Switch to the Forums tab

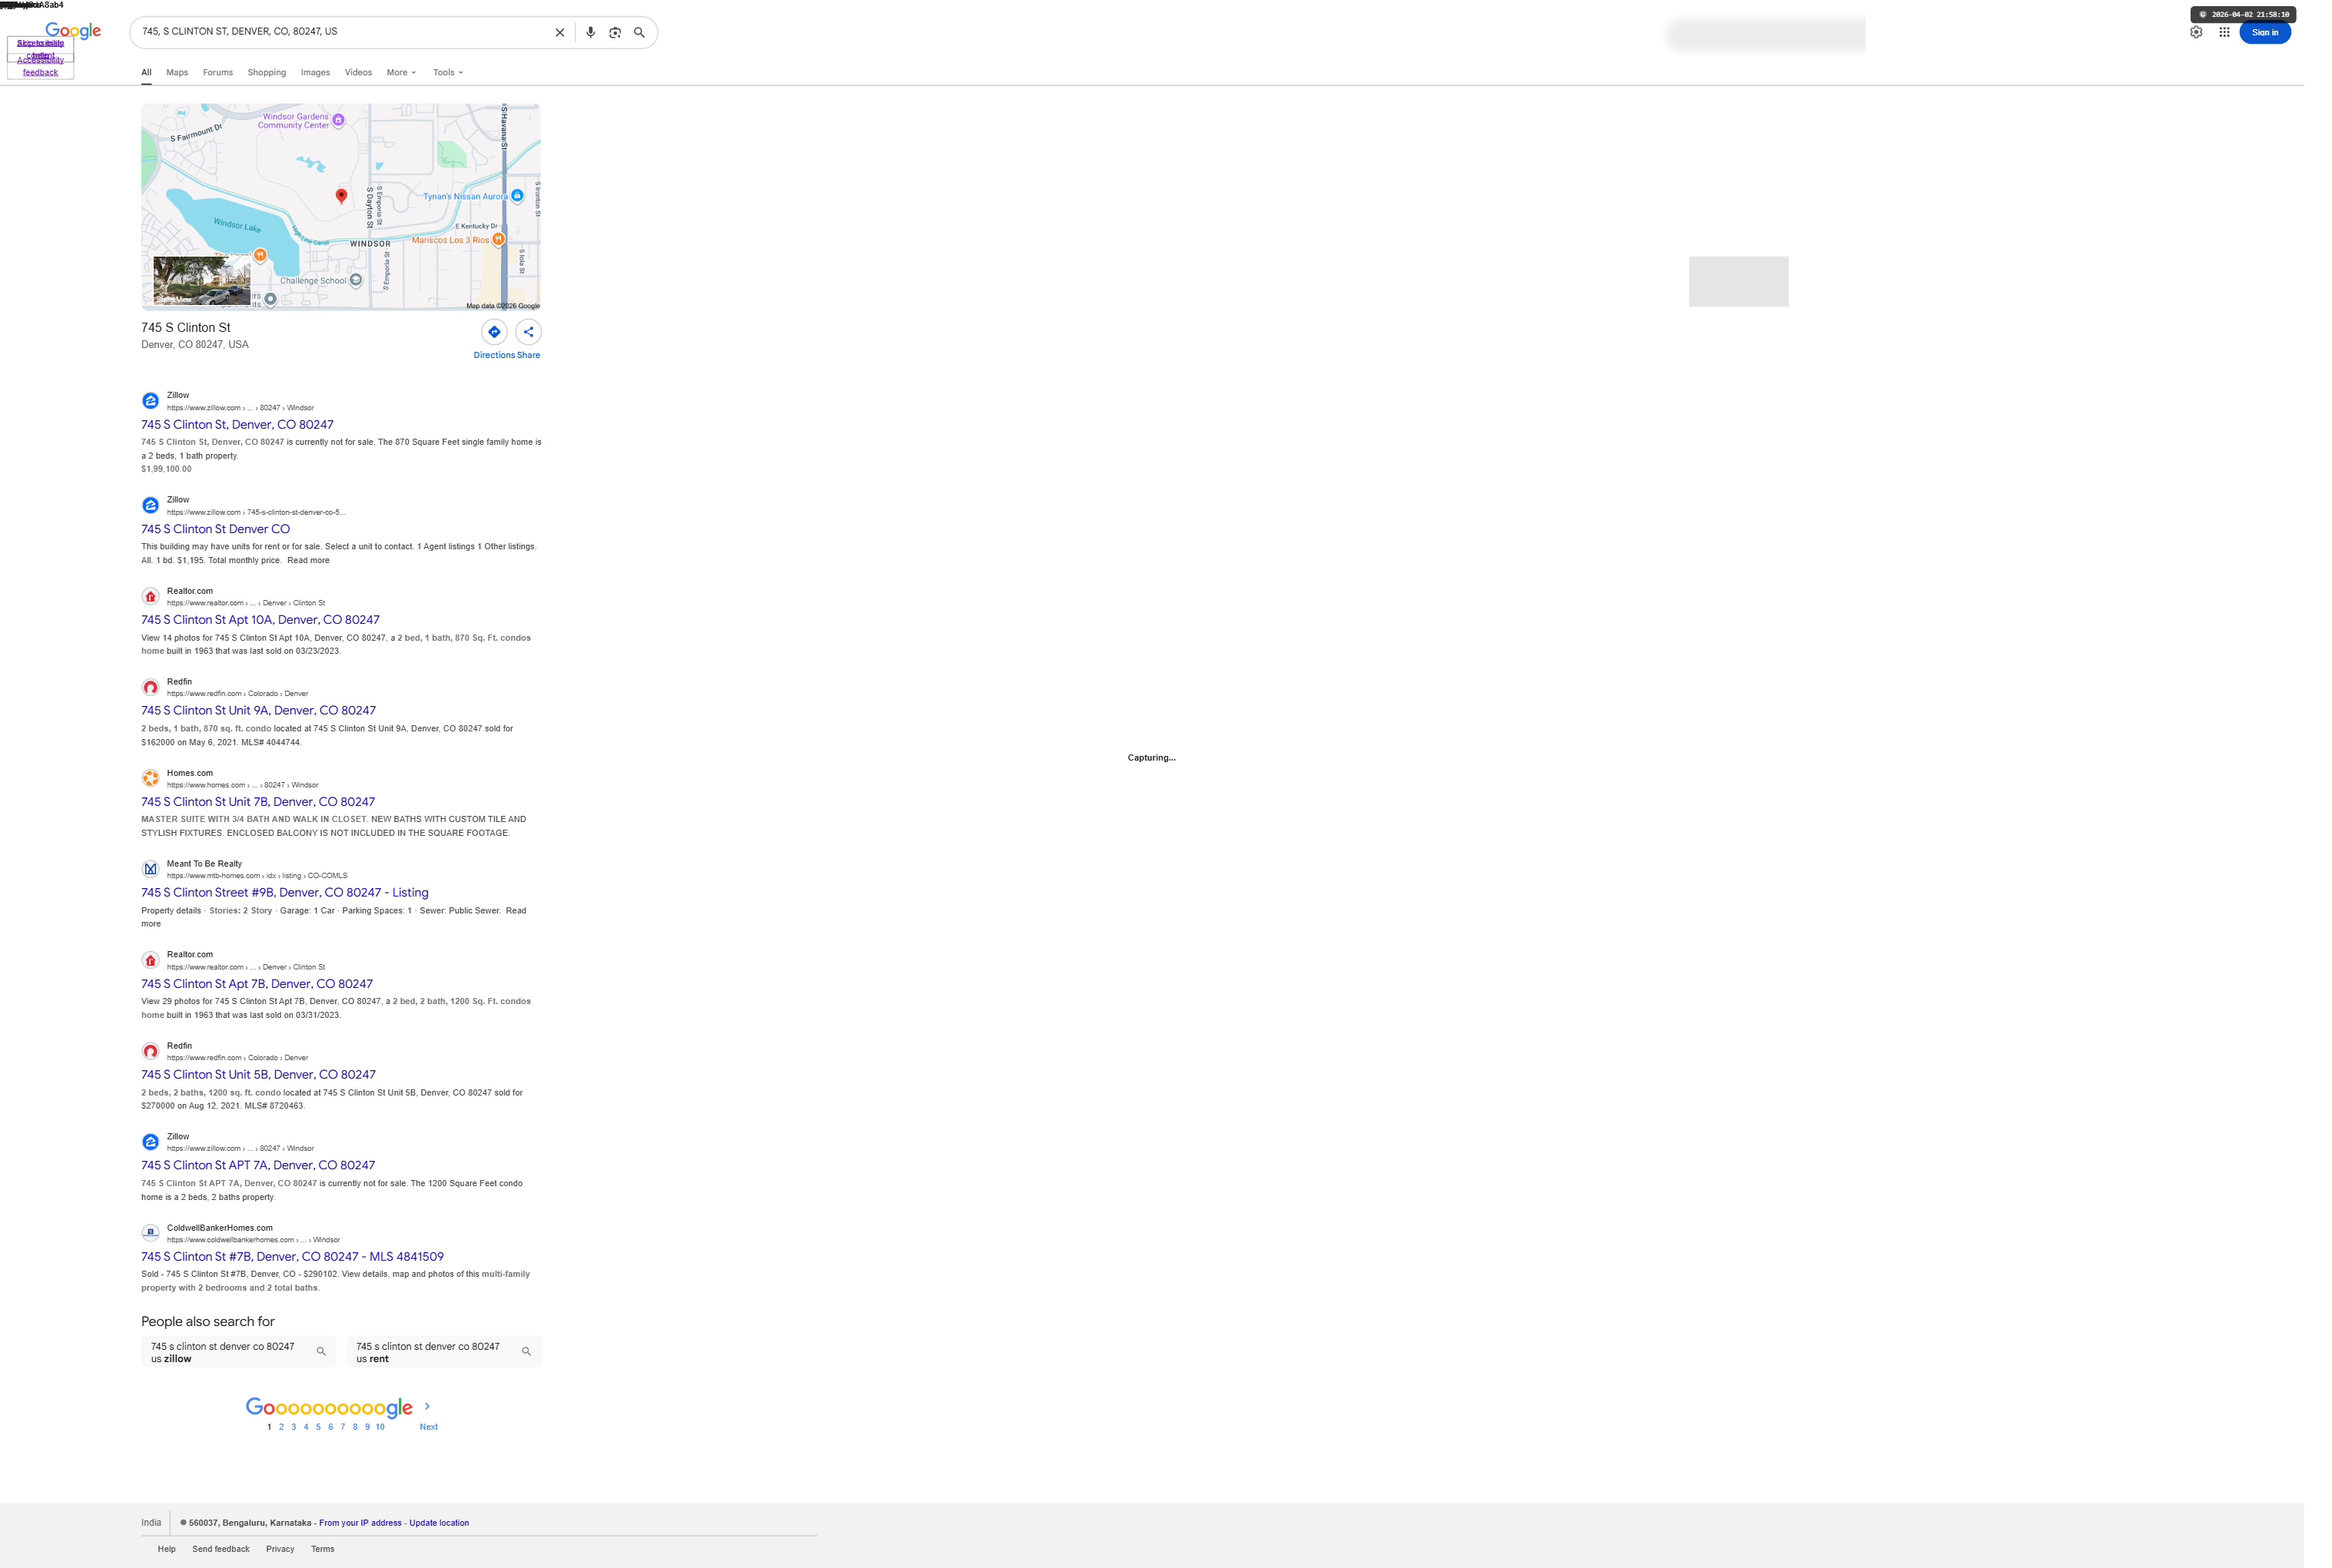click(218, 73)
